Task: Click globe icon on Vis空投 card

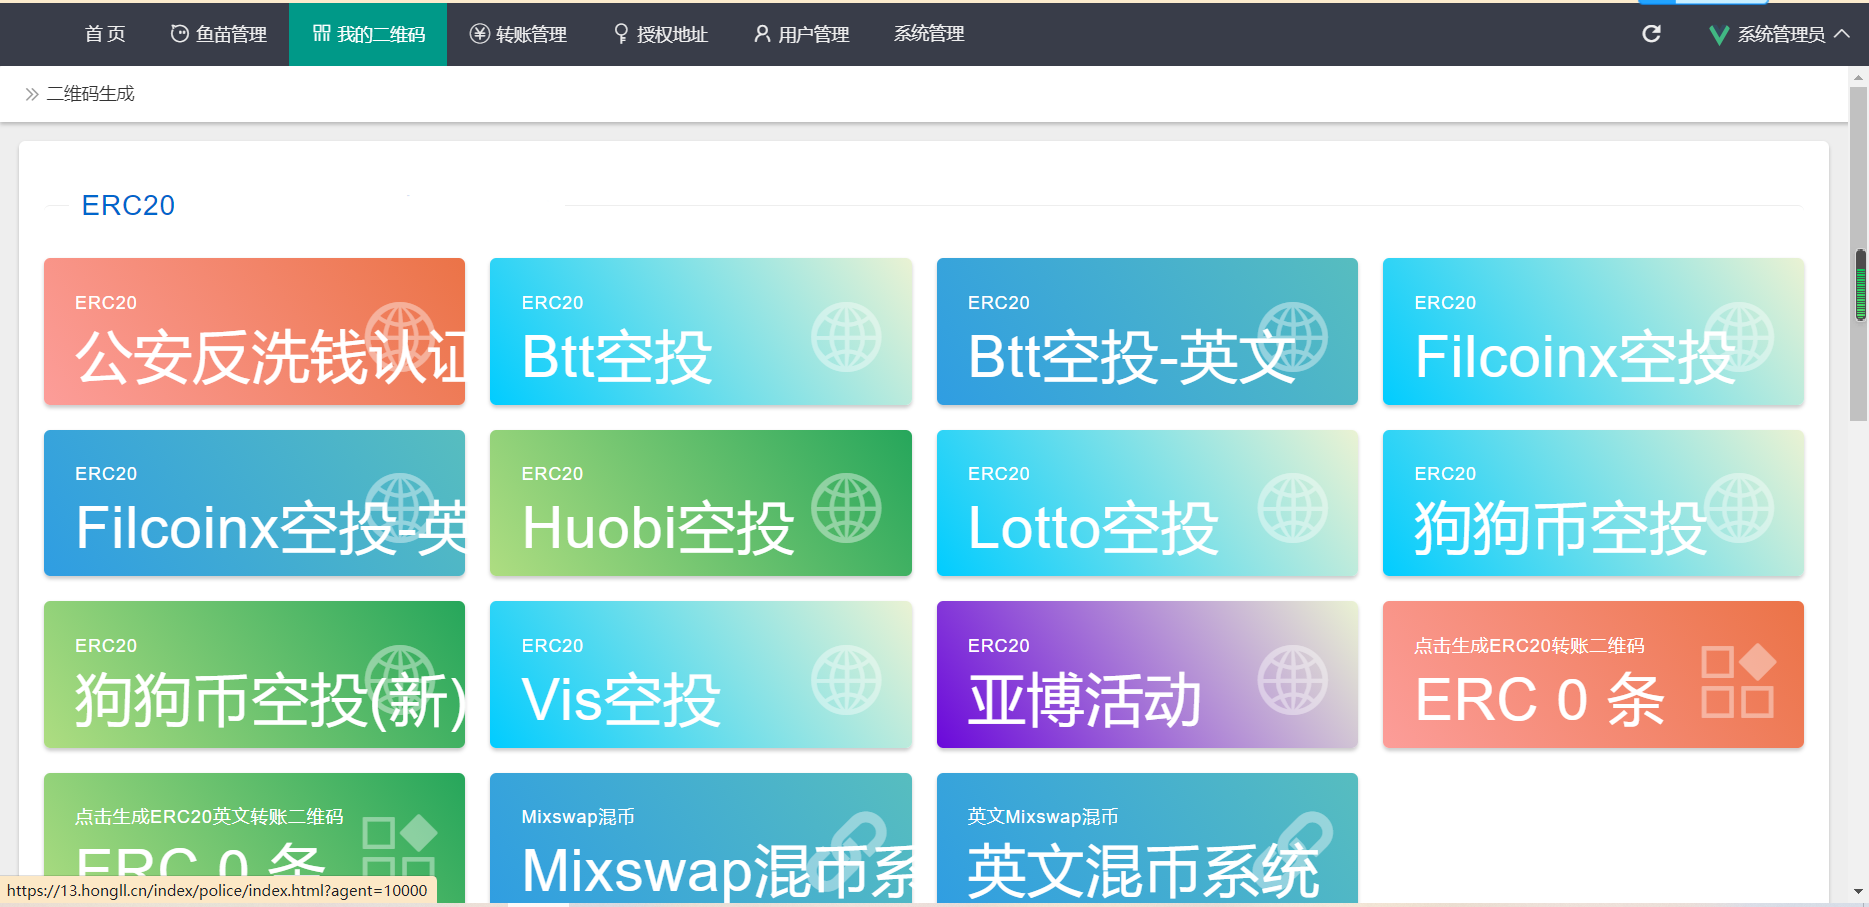Action: tap(846, 680)
